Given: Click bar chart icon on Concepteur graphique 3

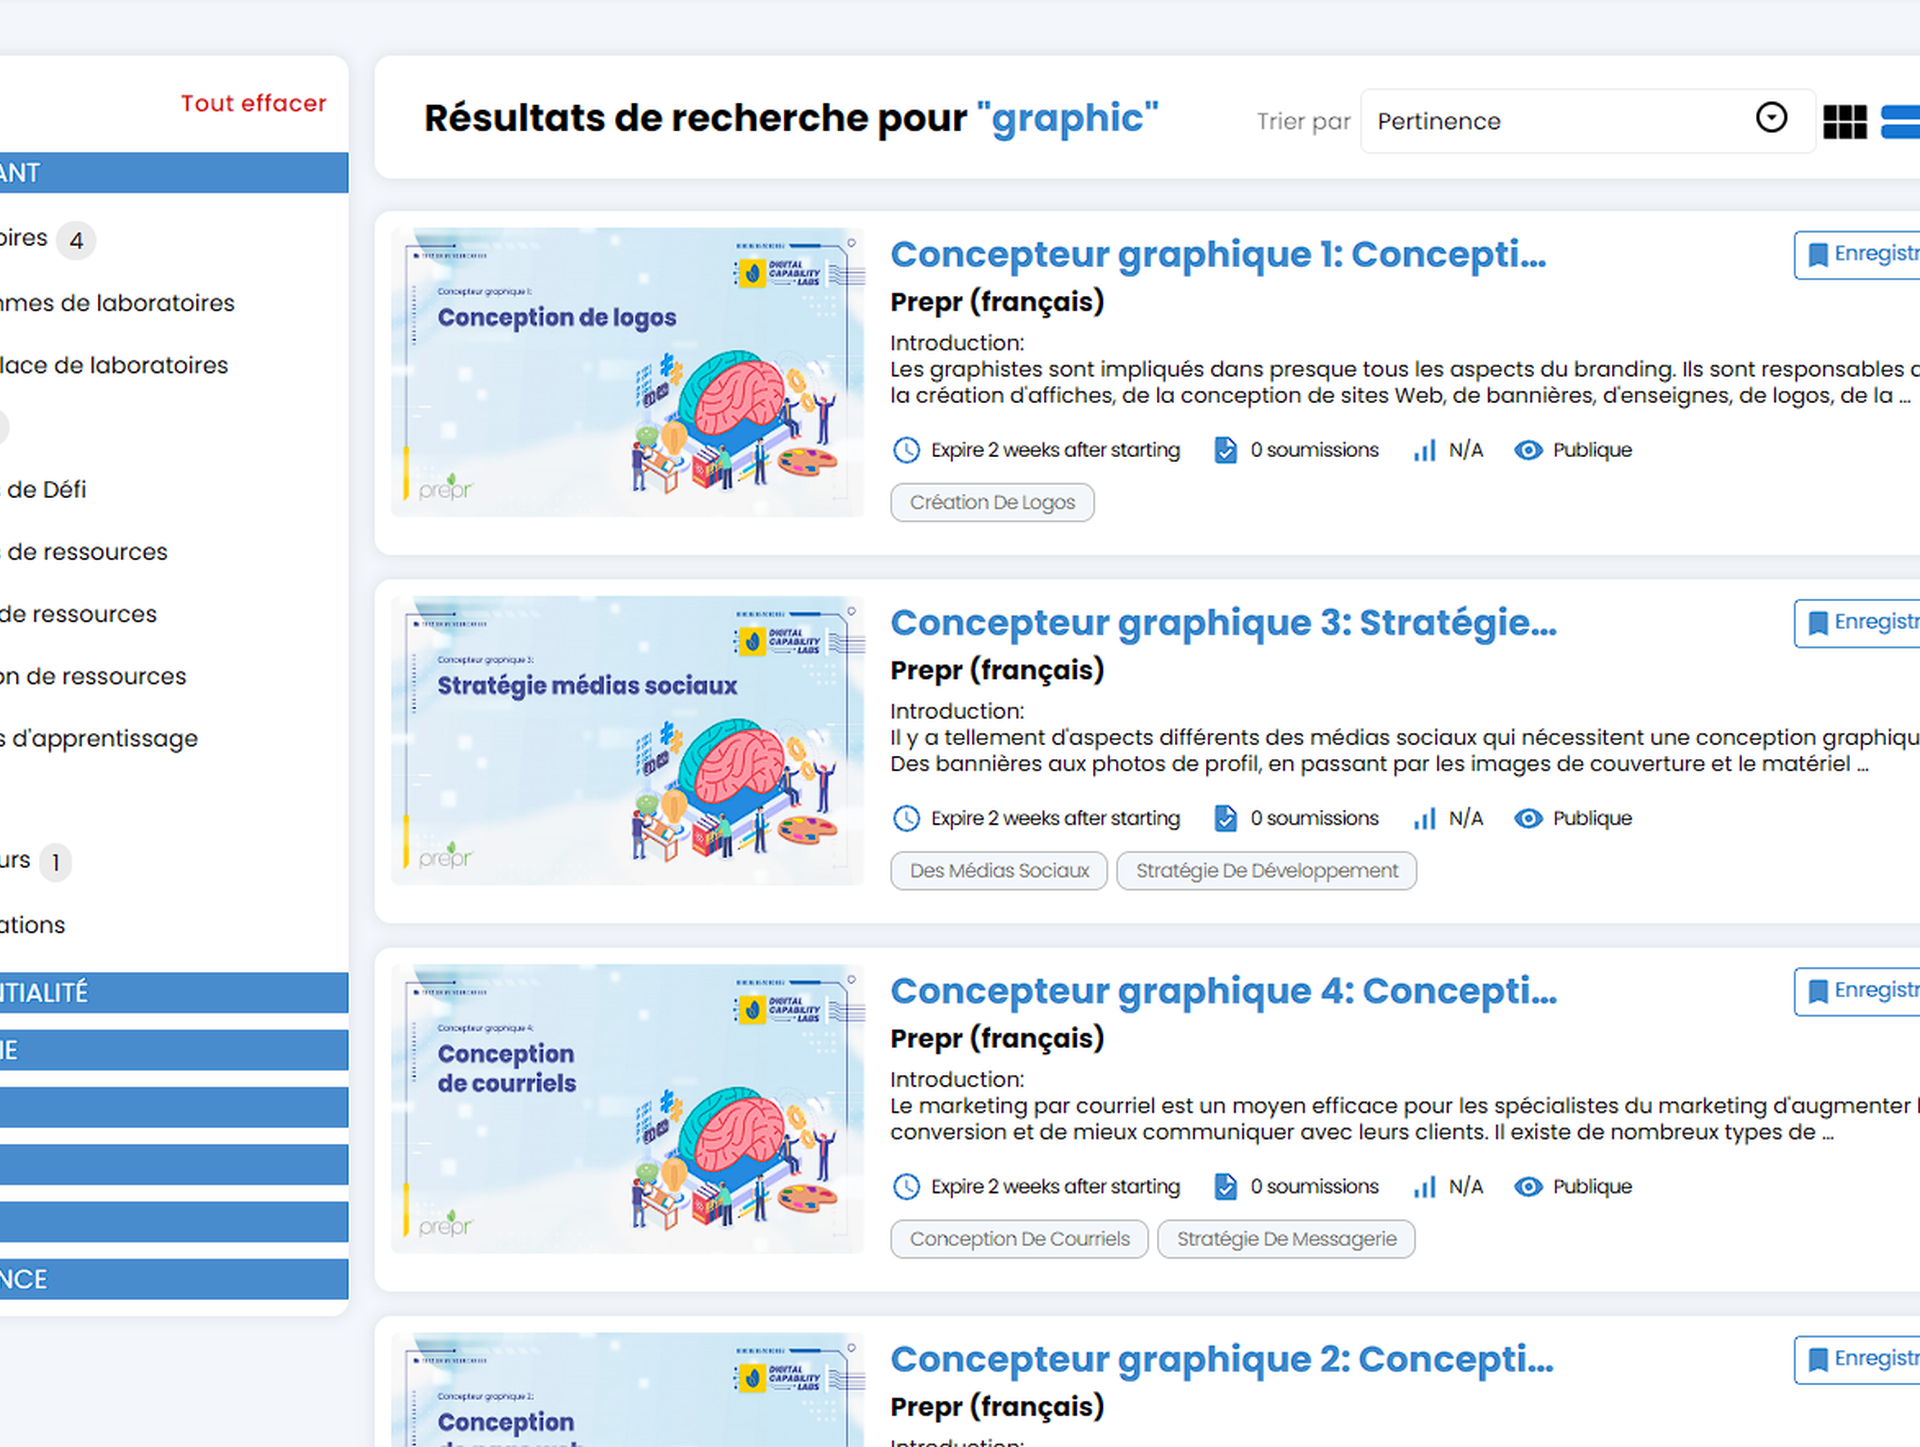Looking at the screenshot, I should tap(1425, 819).
